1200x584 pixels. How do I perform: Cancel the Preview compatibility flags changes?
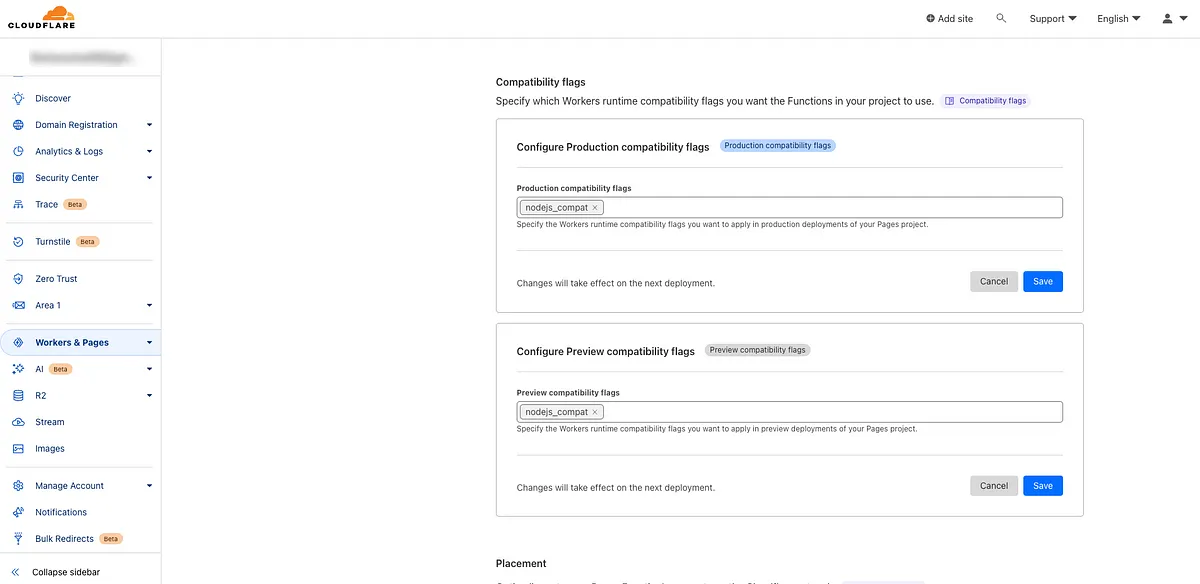993,486
